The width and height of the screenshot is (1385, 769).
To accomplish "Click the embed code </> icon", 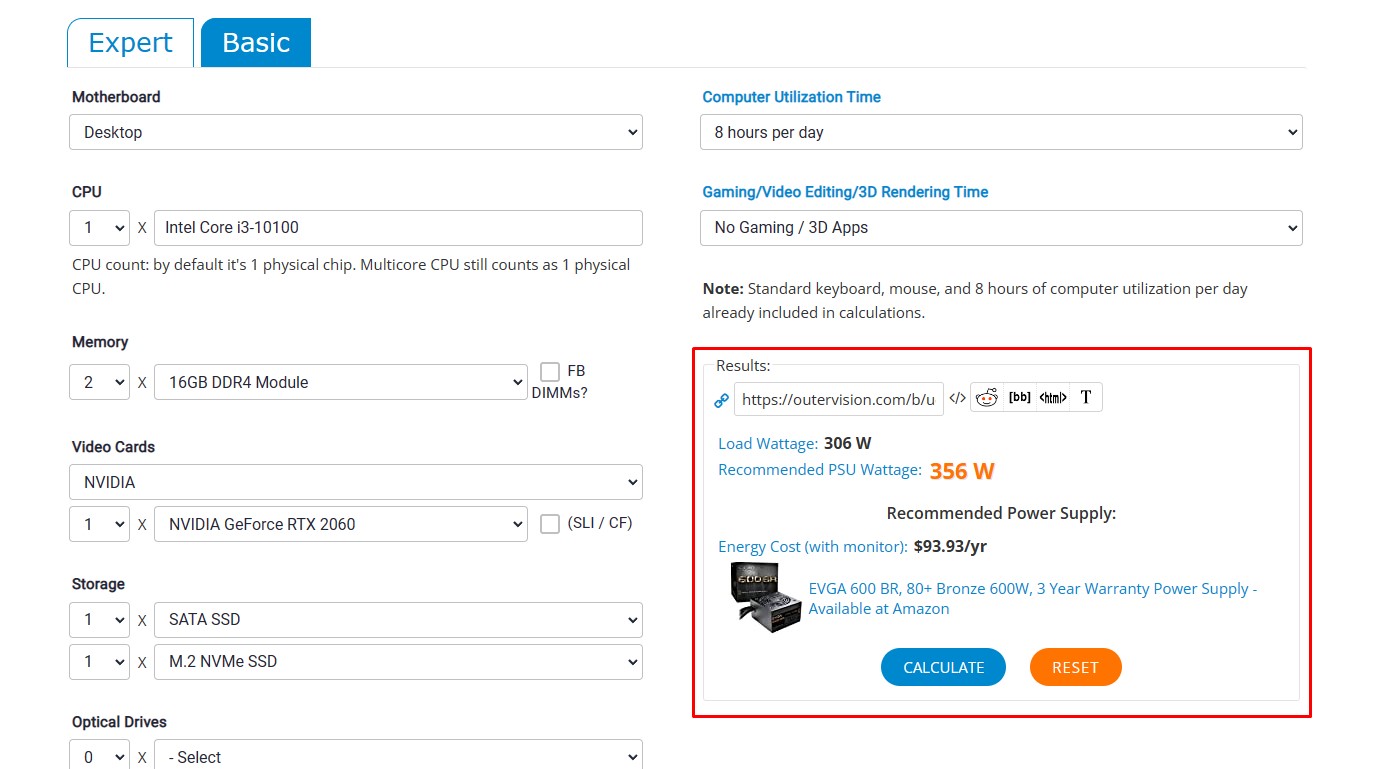I will click(x=957, y=398).
